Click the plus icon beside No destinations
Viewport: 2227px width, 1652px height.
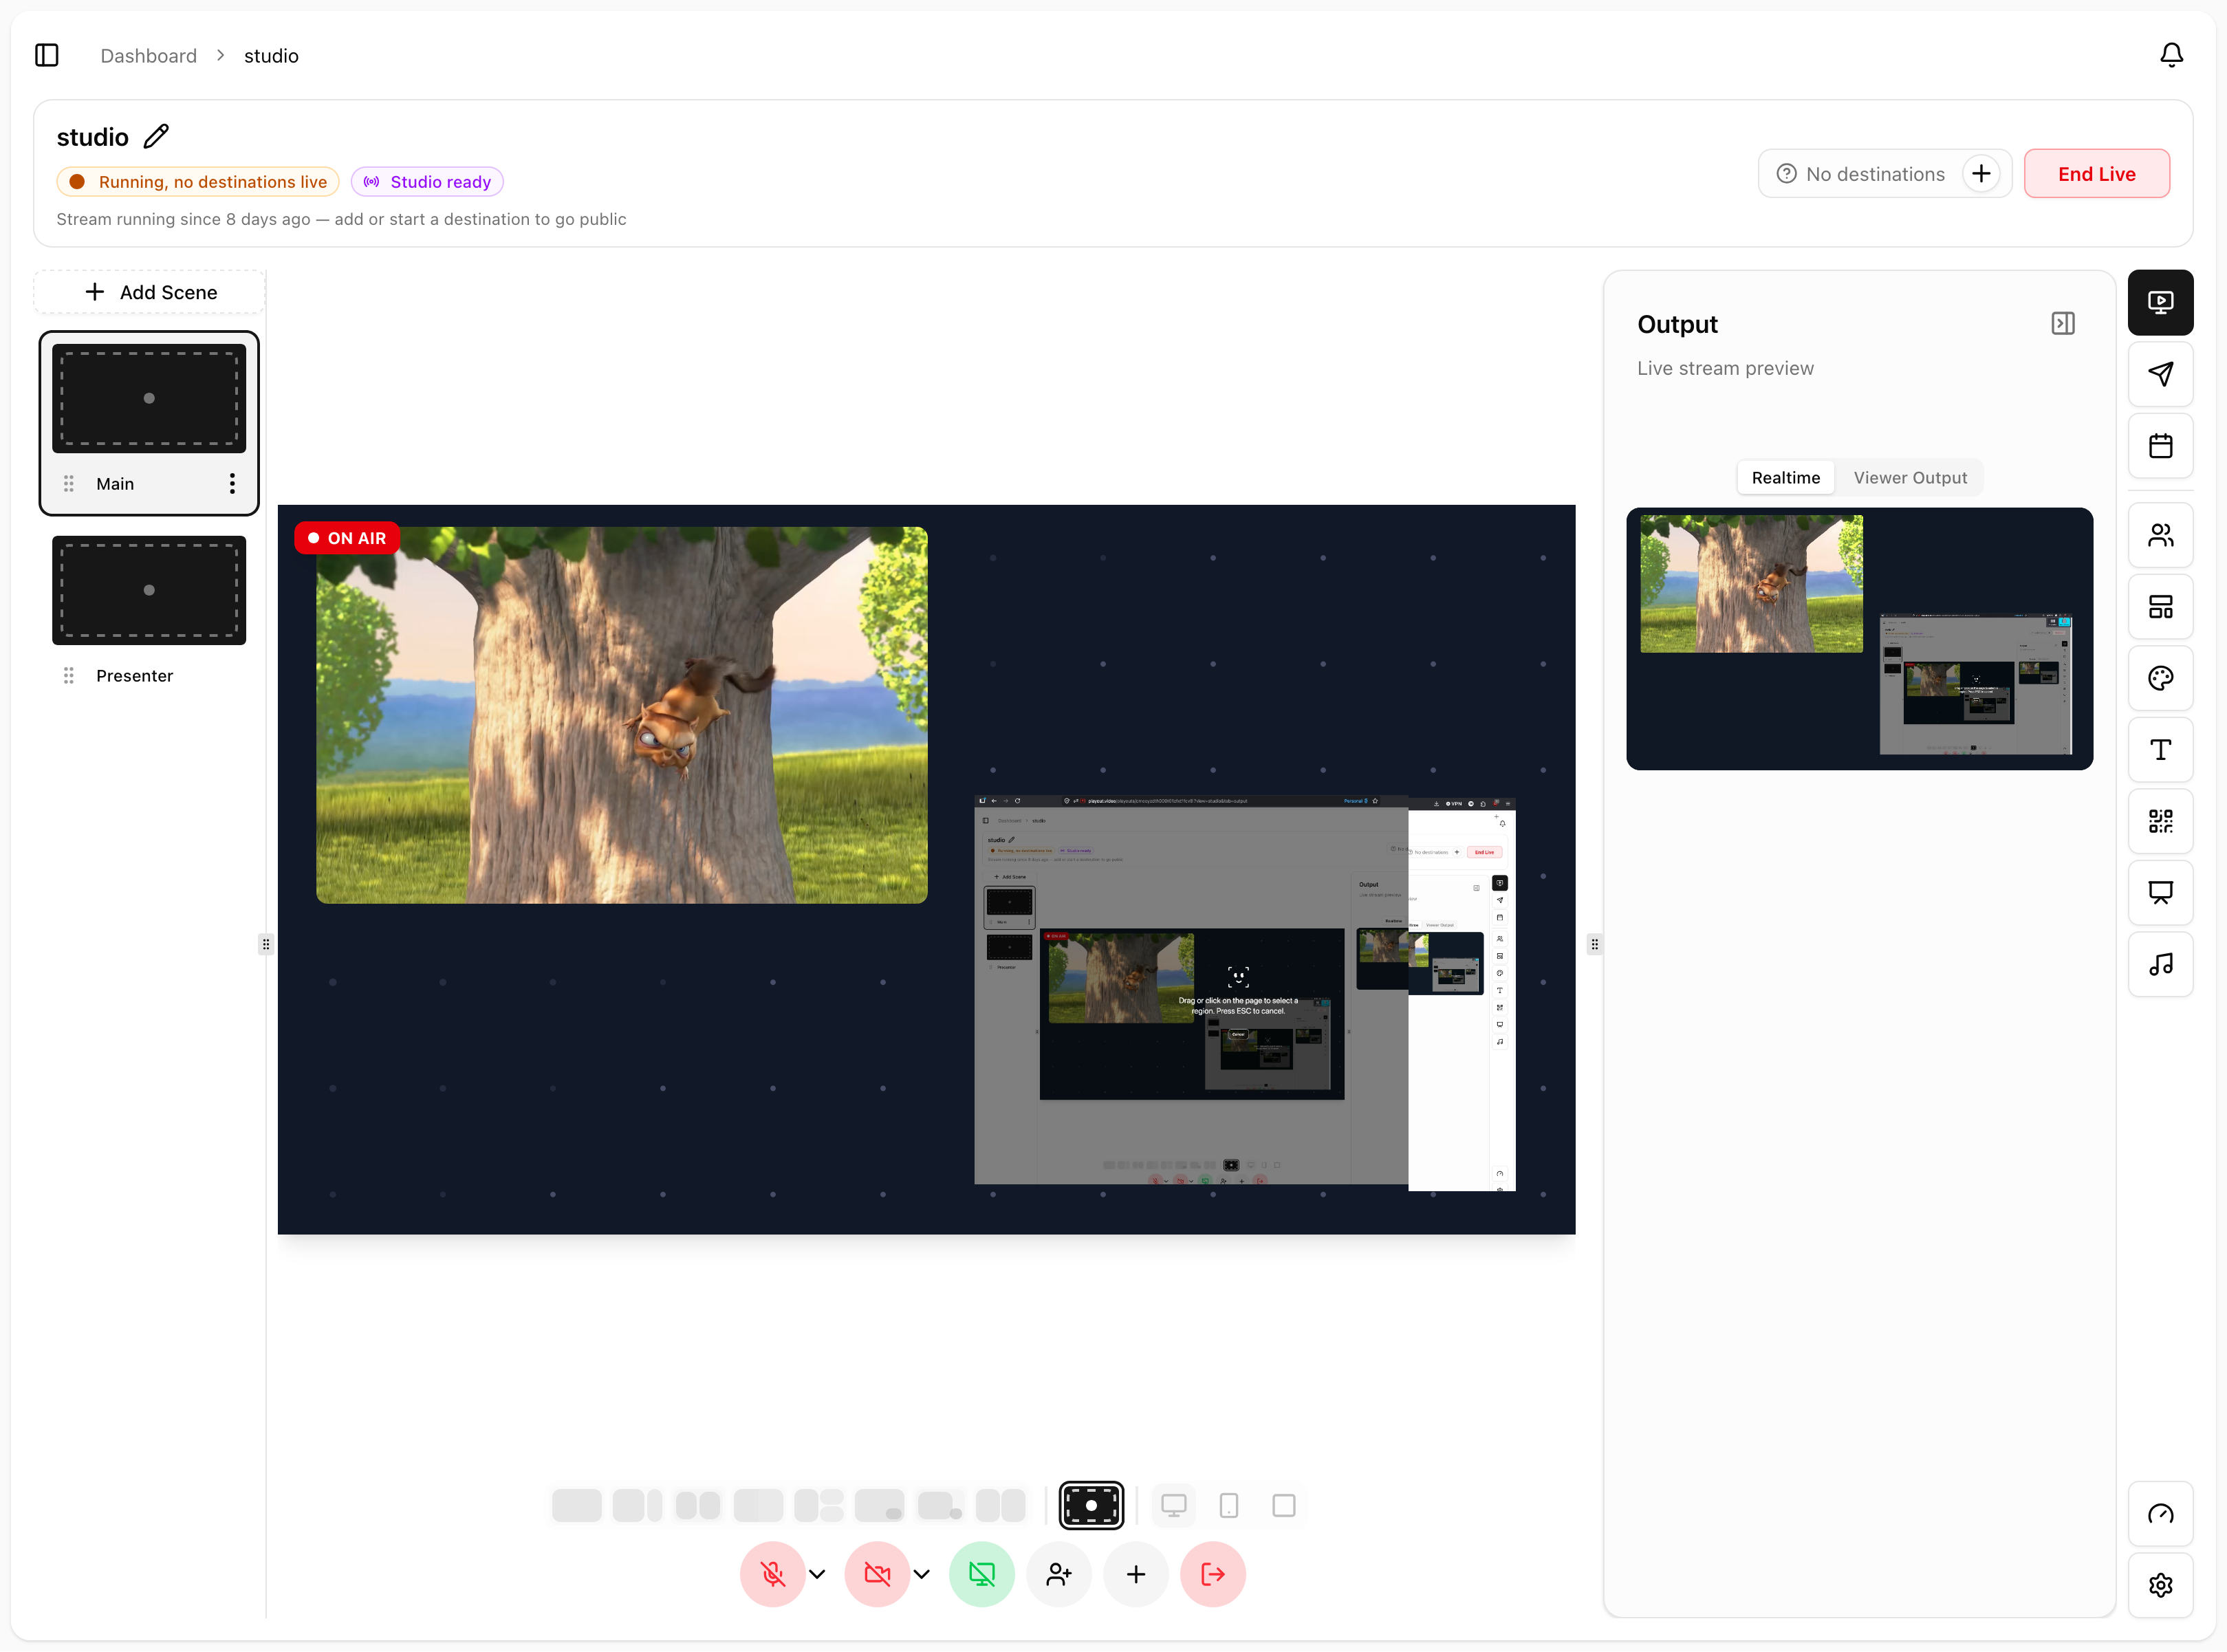1981,174
